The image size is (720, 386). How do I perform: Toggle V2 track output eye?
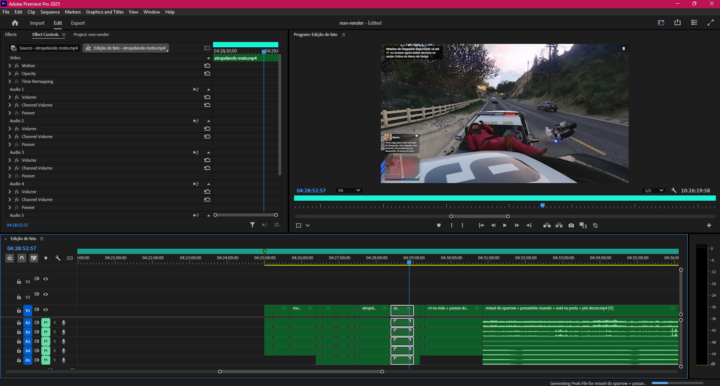pos(45,295)
